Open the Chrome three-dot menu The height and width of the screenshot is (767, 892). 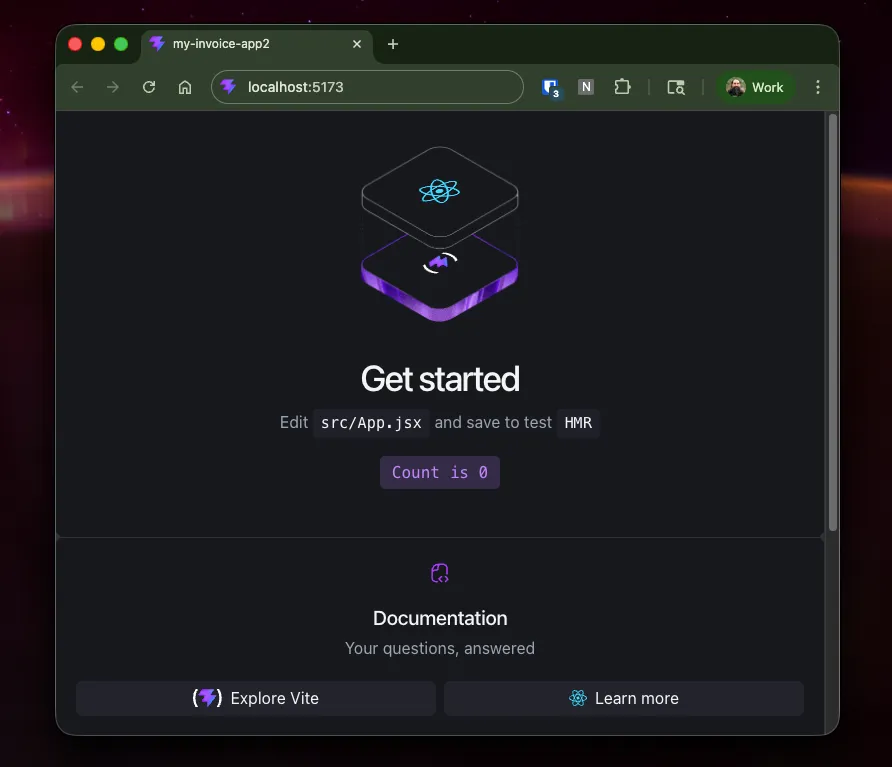pyautogui.click(x=818, y=87)
